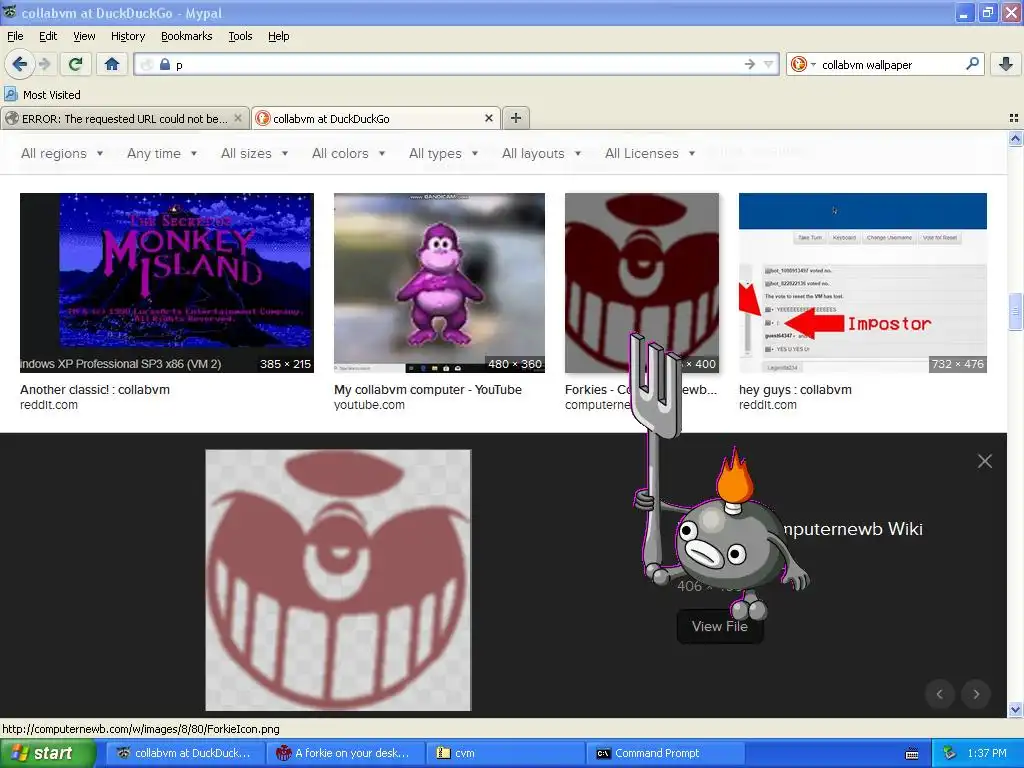Click the Mypal raccoon title bar icon
The height and width of the screenshot is (768, 1024).
10,12
